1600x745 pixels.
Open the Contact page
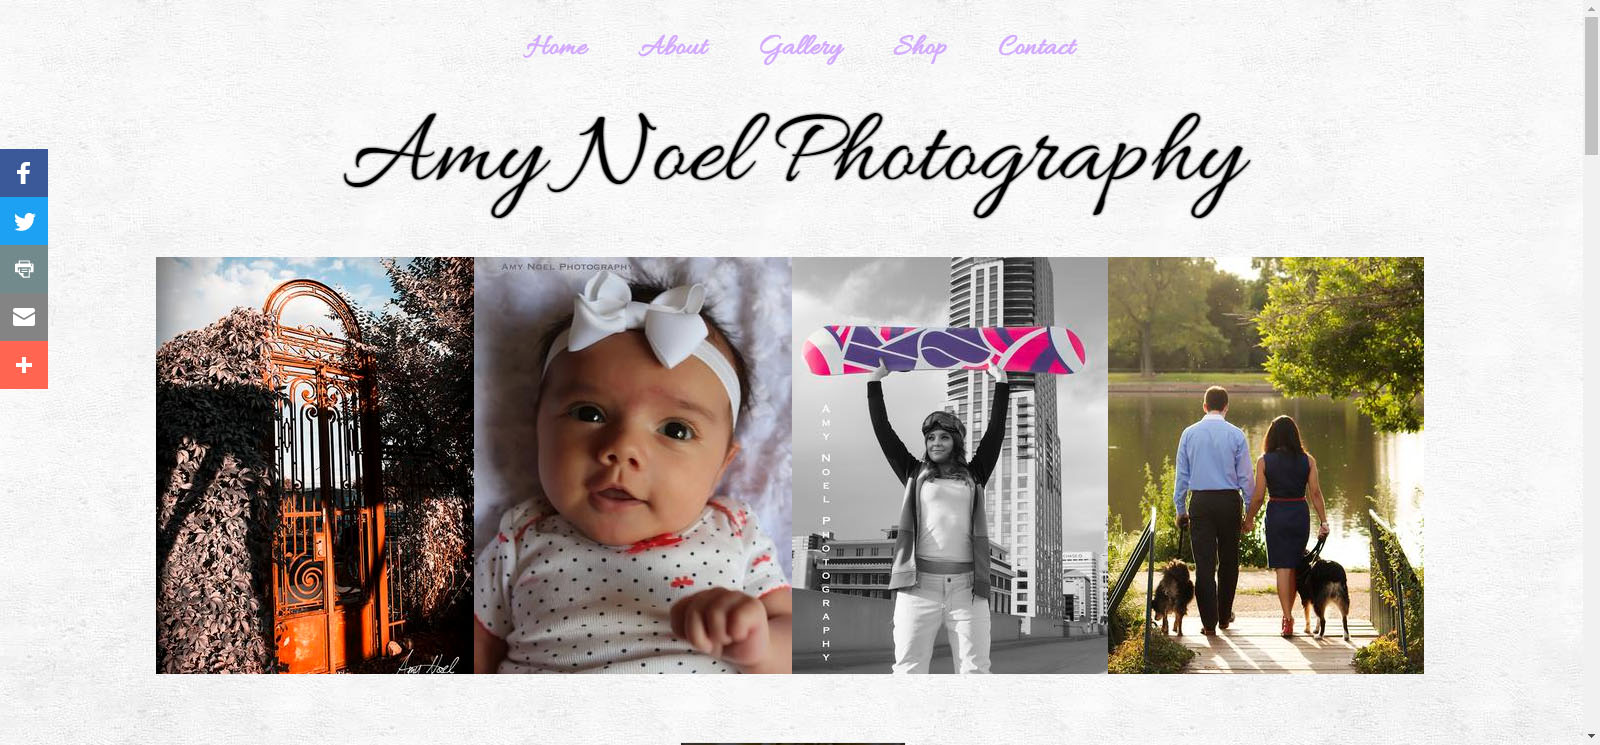(1037, 47)
